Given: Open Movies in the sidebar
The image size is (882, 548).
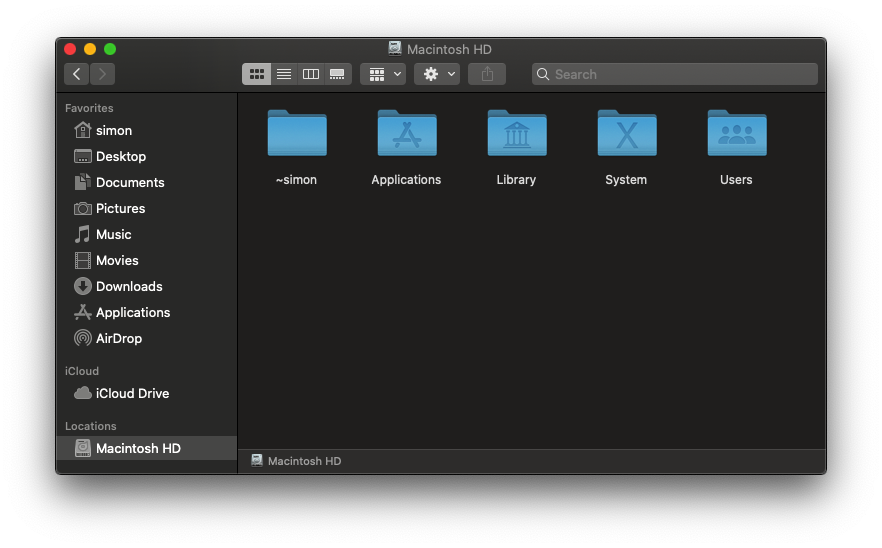Looking at the screenshot, I should (147, 260).
